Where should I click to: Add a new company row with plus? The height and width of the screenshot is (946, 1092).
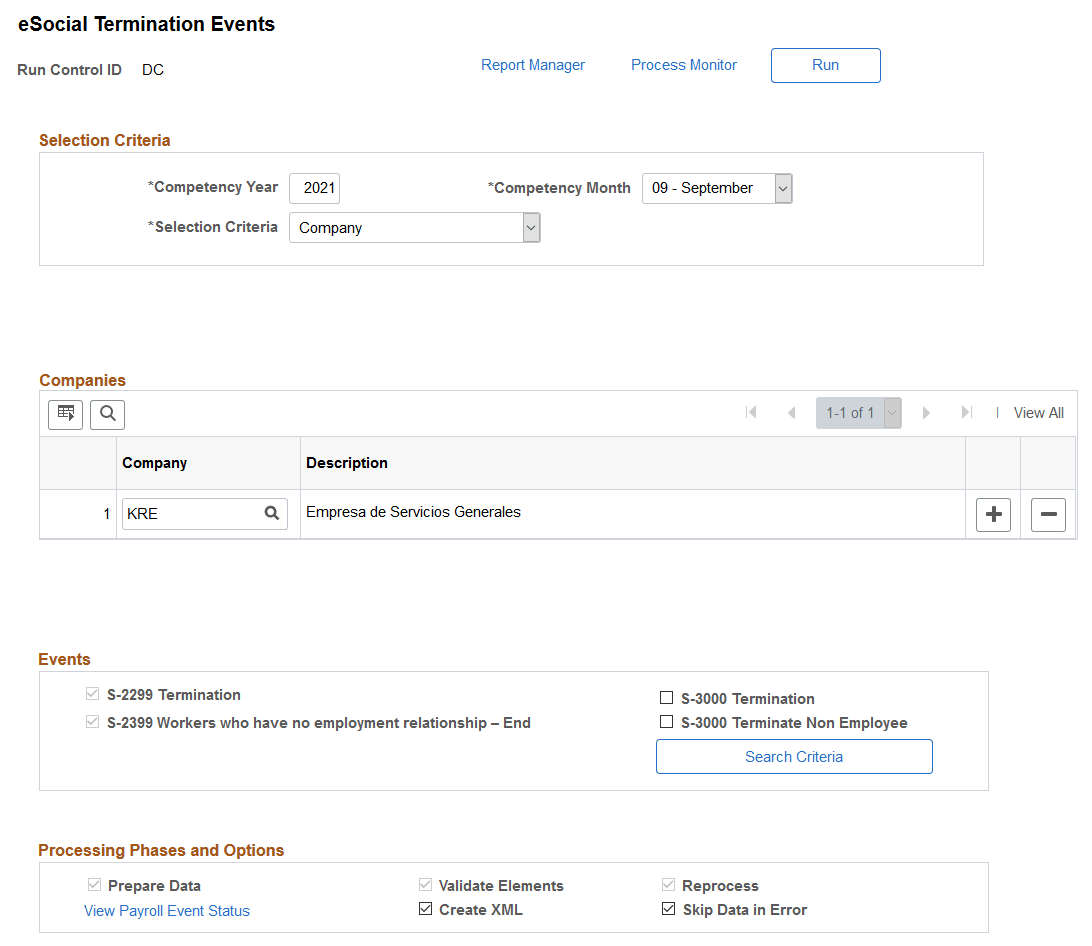993,515
